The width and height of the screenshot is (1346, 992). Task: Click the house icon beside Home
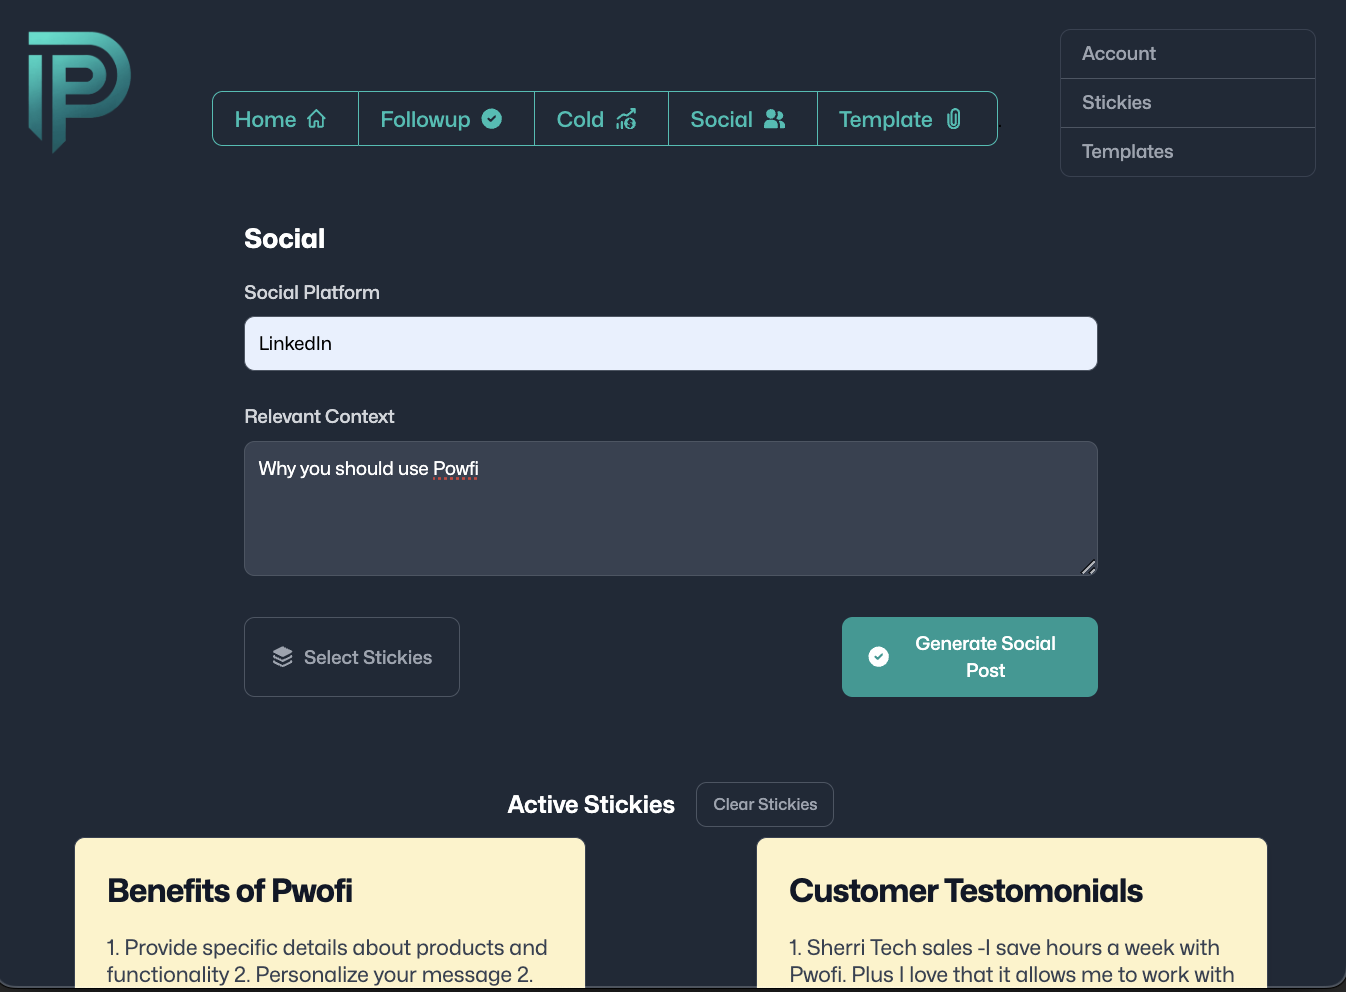coord(317,119)
